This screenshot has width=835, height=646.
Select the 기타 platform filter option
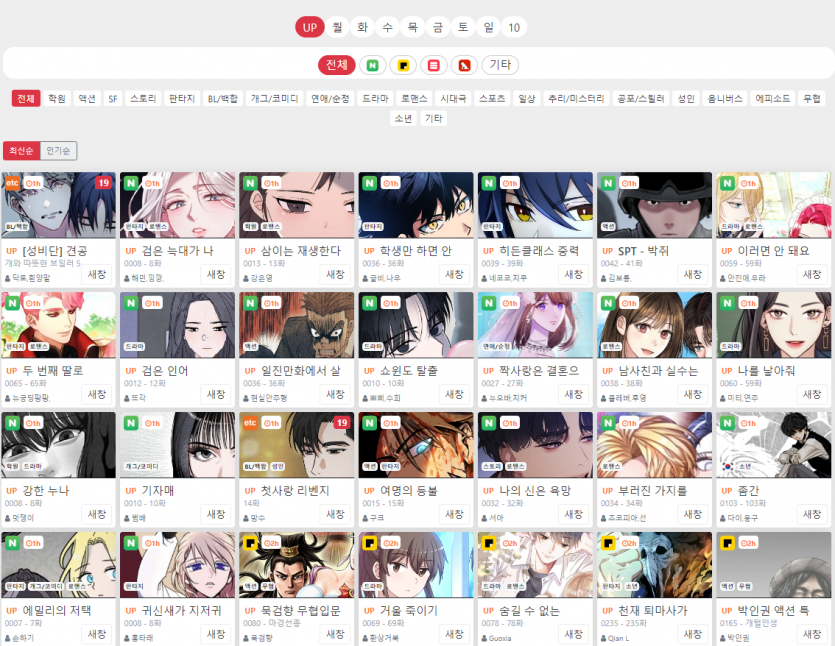point(501,65)
